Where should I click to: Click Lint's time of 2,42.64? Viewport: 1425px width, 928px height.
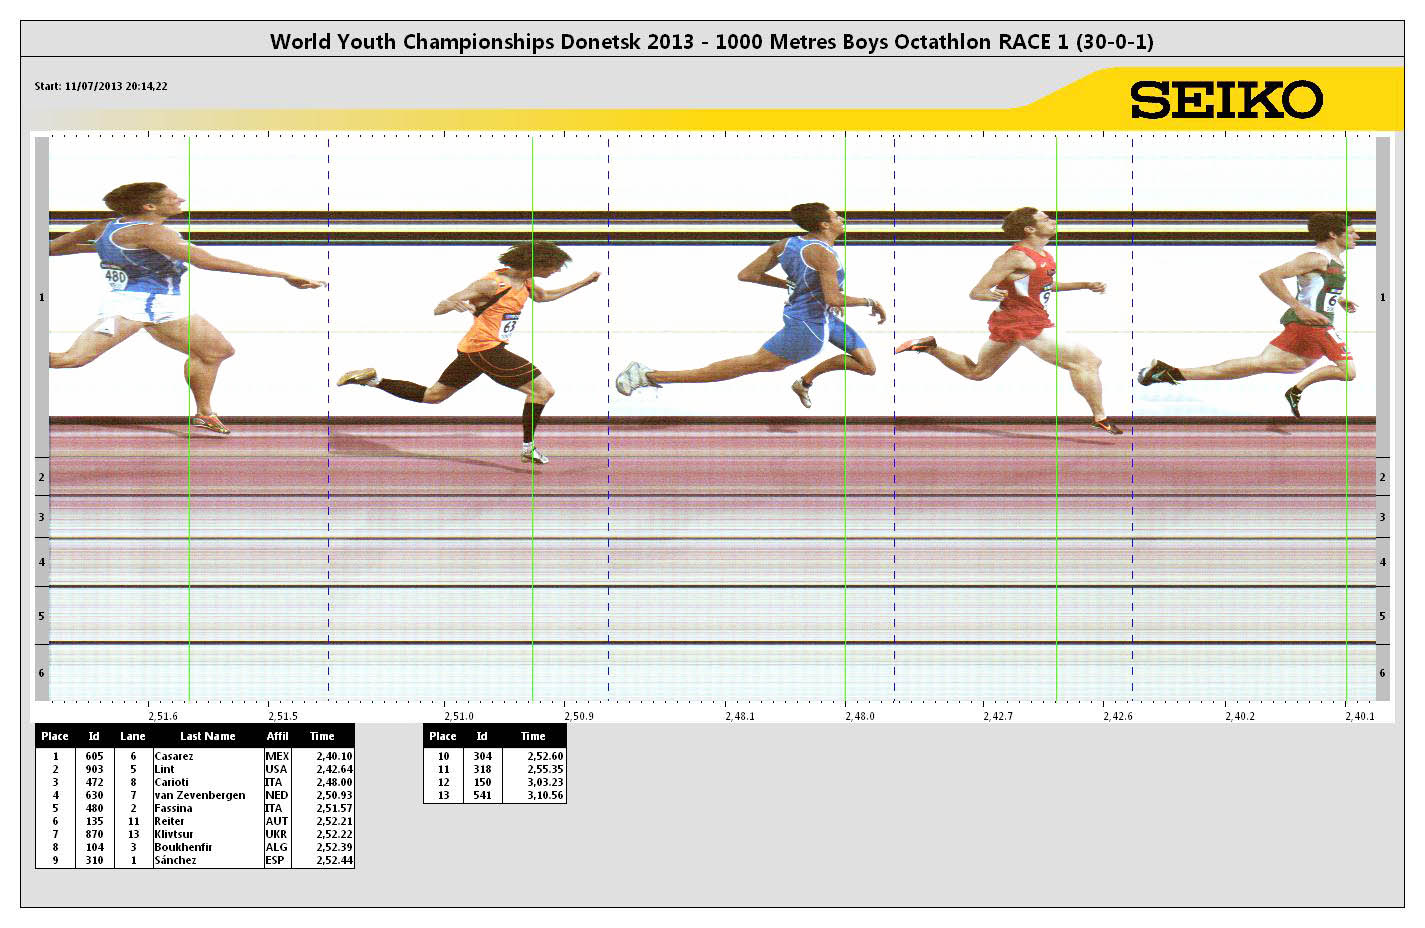tap(334, 770)
